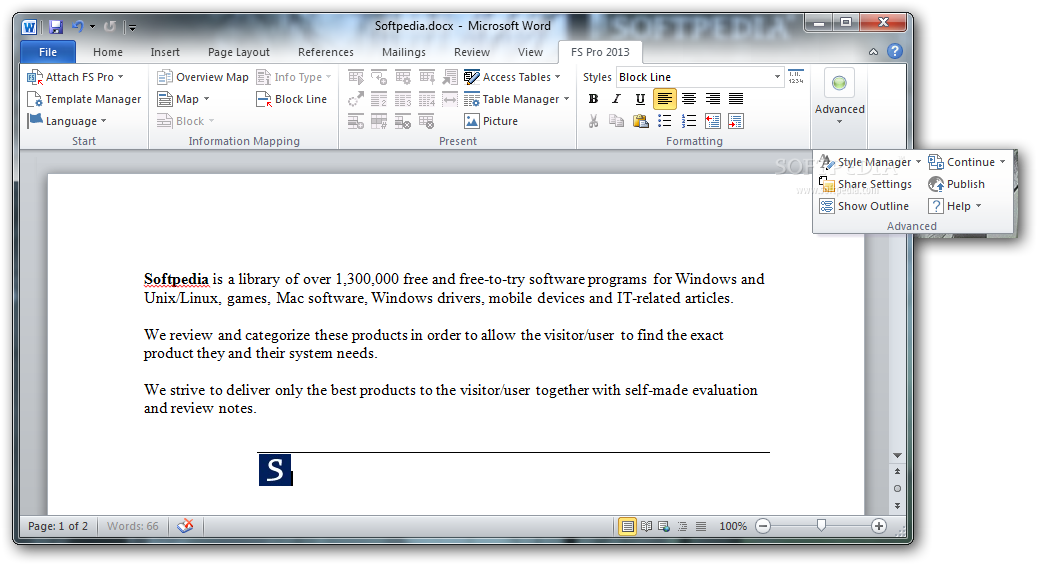Image resolution: width=1038 pixels, height=565 pixels.
Task: Click the vertical scrollbar down arrow
Action: [x=897, y=455]
